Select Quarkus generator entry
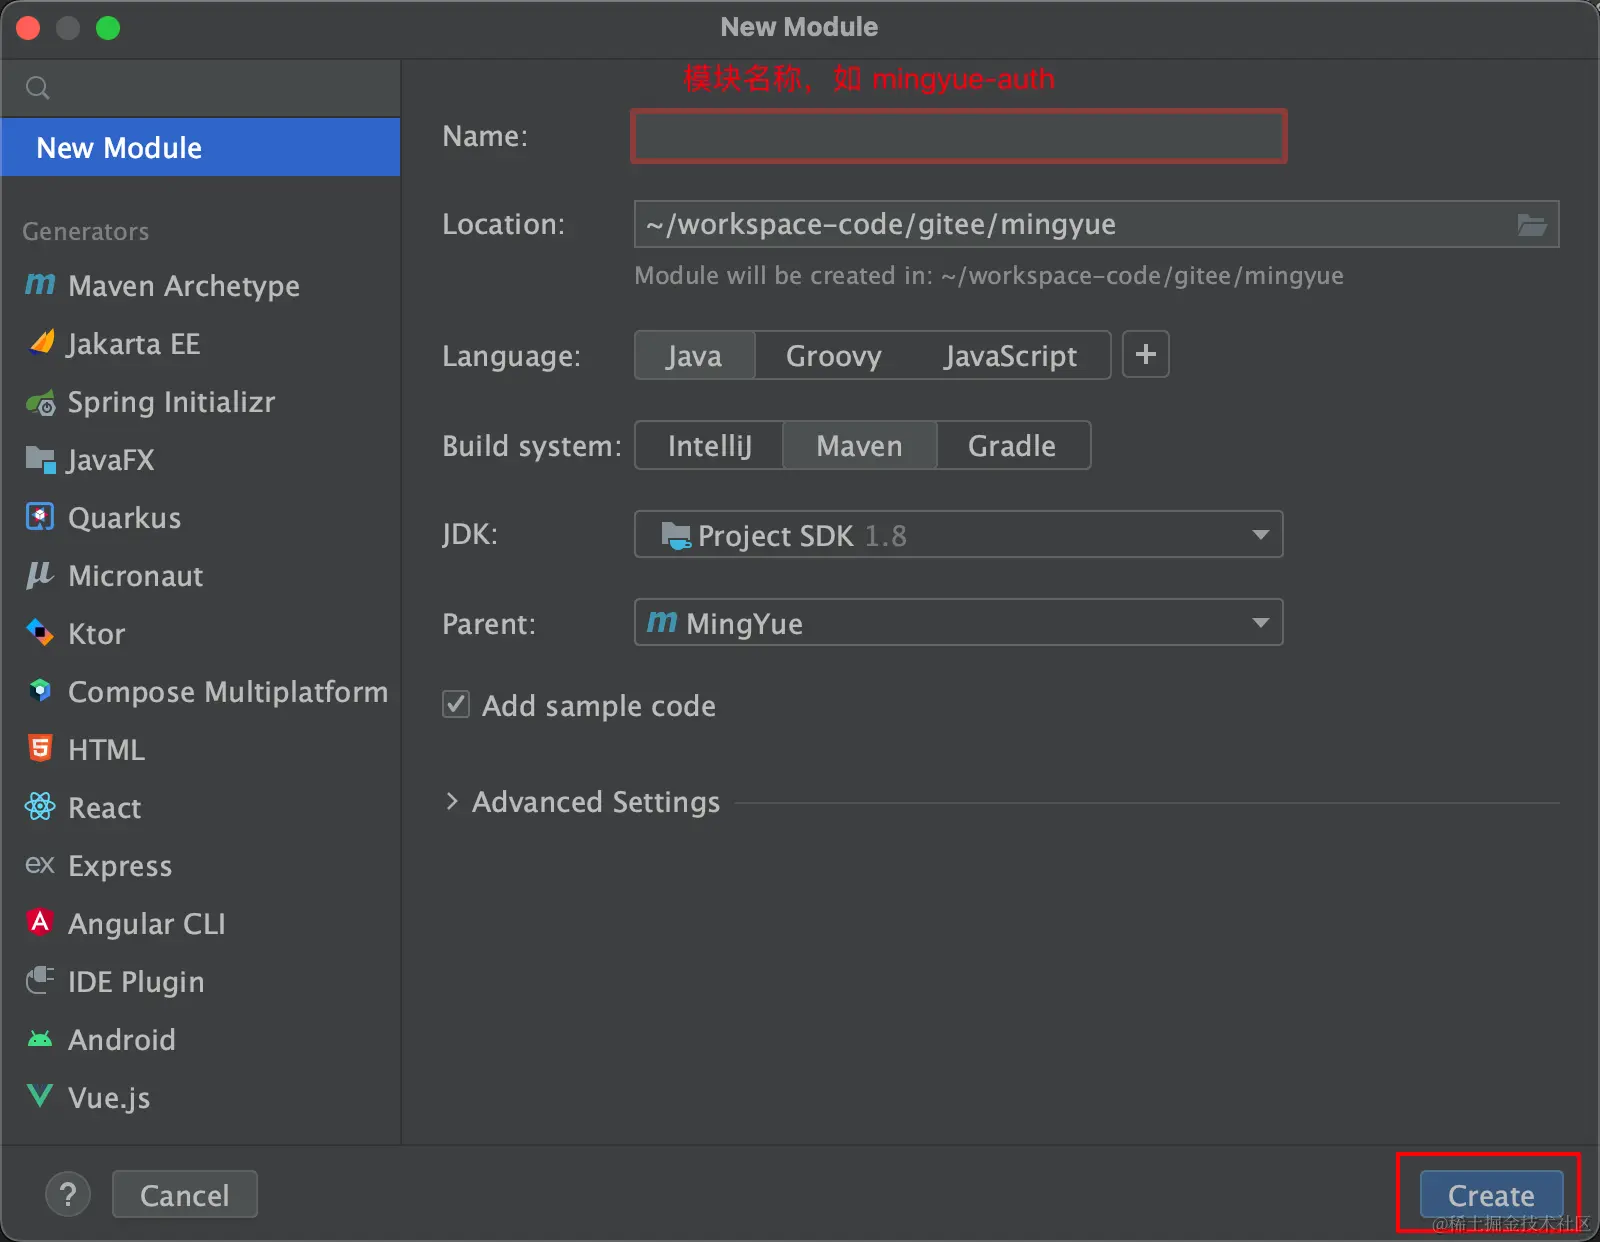 pyautogui.click(x=200, y=517)
